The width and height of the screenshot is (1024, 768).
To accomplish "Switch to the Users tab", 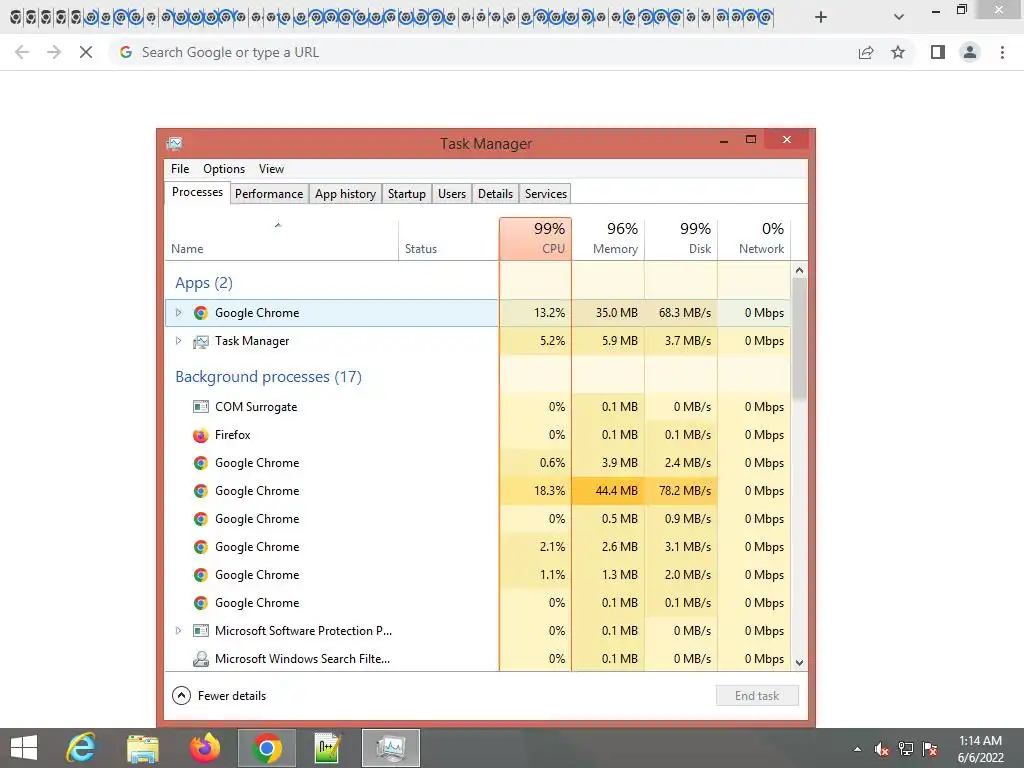I will pyautogui.click(x=452, y=194).
